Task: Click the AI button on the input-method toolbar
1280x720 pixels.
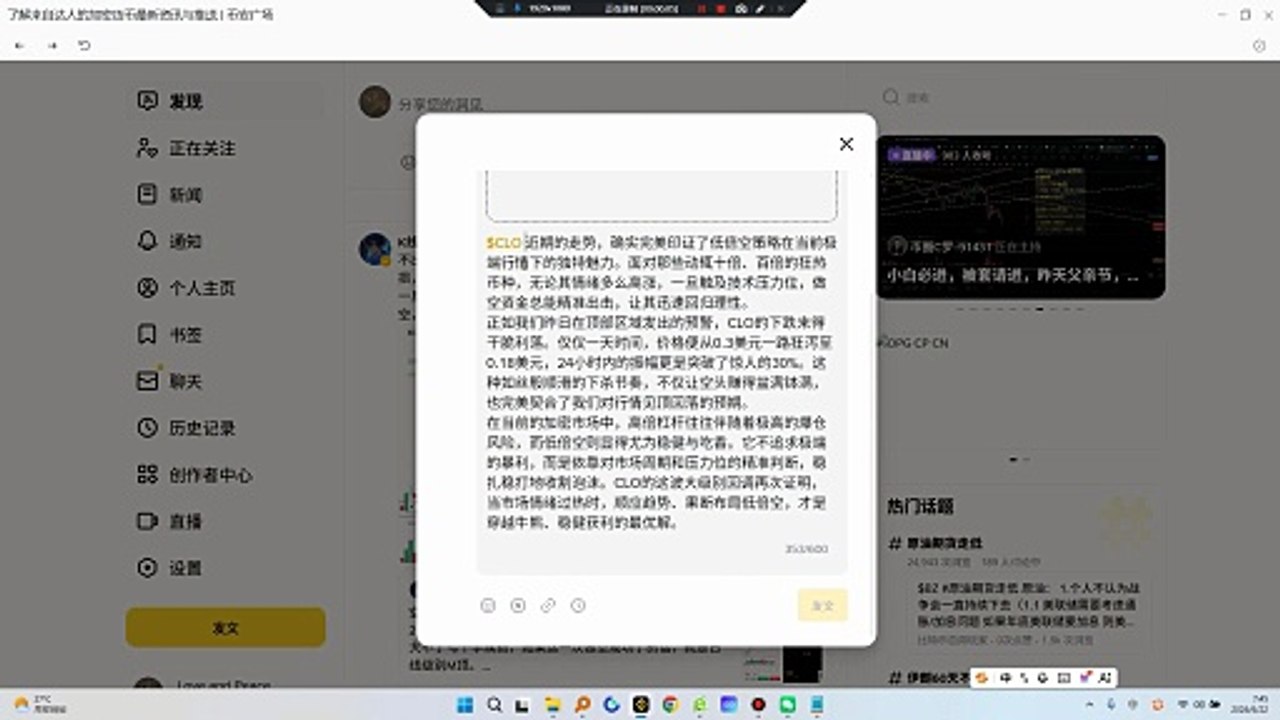Action: [1105, 678]
